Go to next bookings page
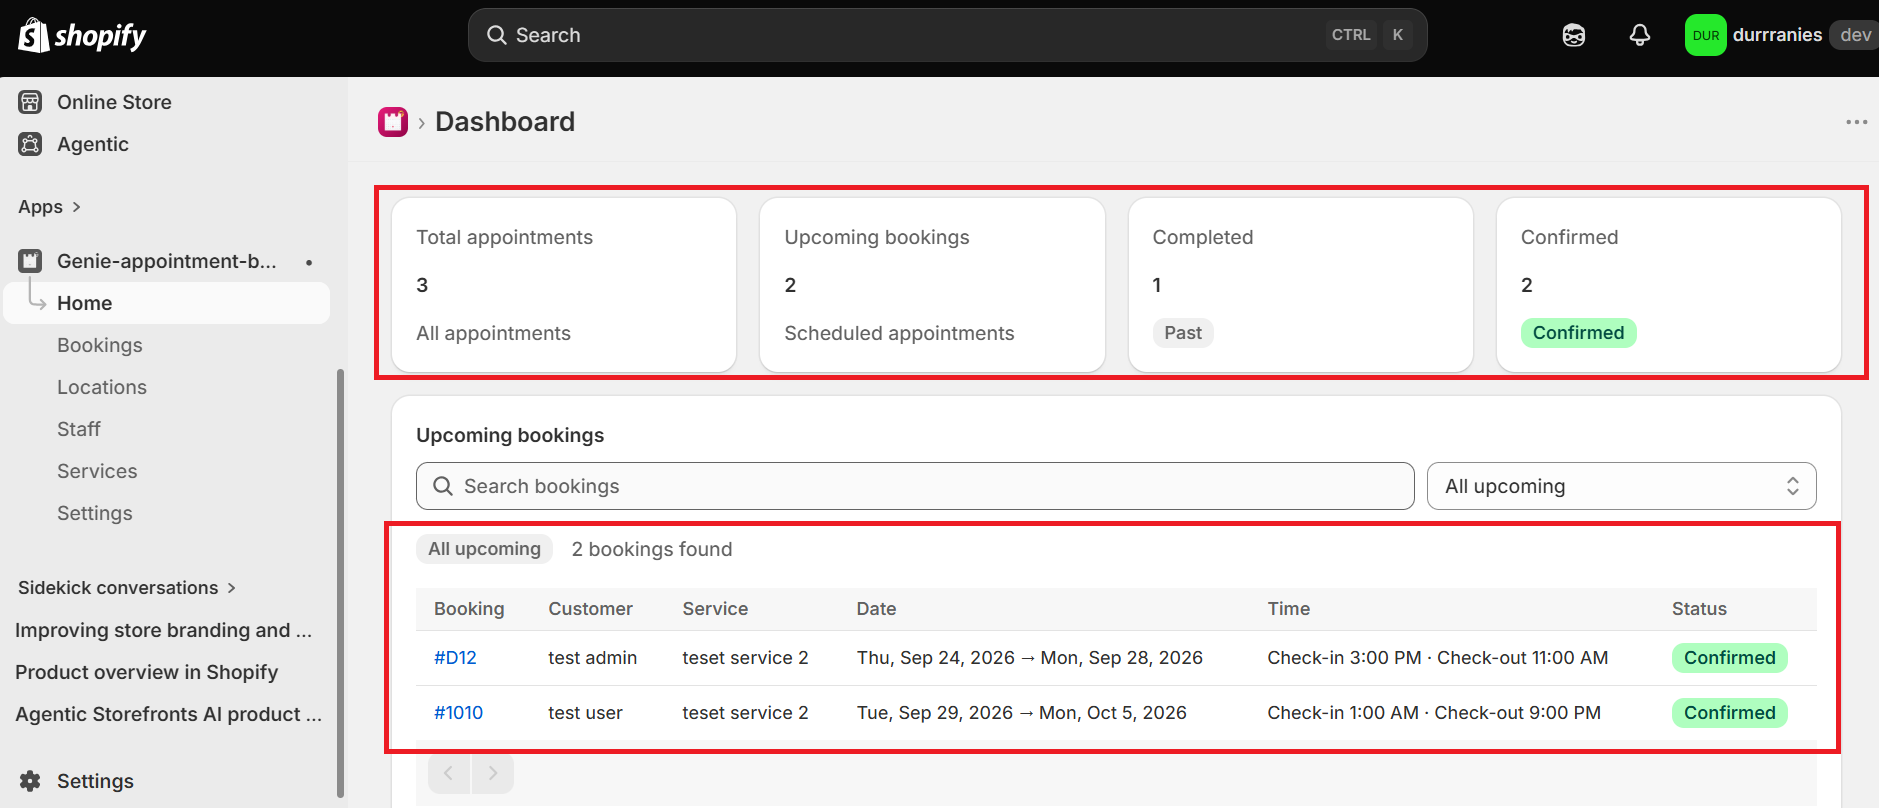This screenshot has height=808, width=1879. [492, 773]
